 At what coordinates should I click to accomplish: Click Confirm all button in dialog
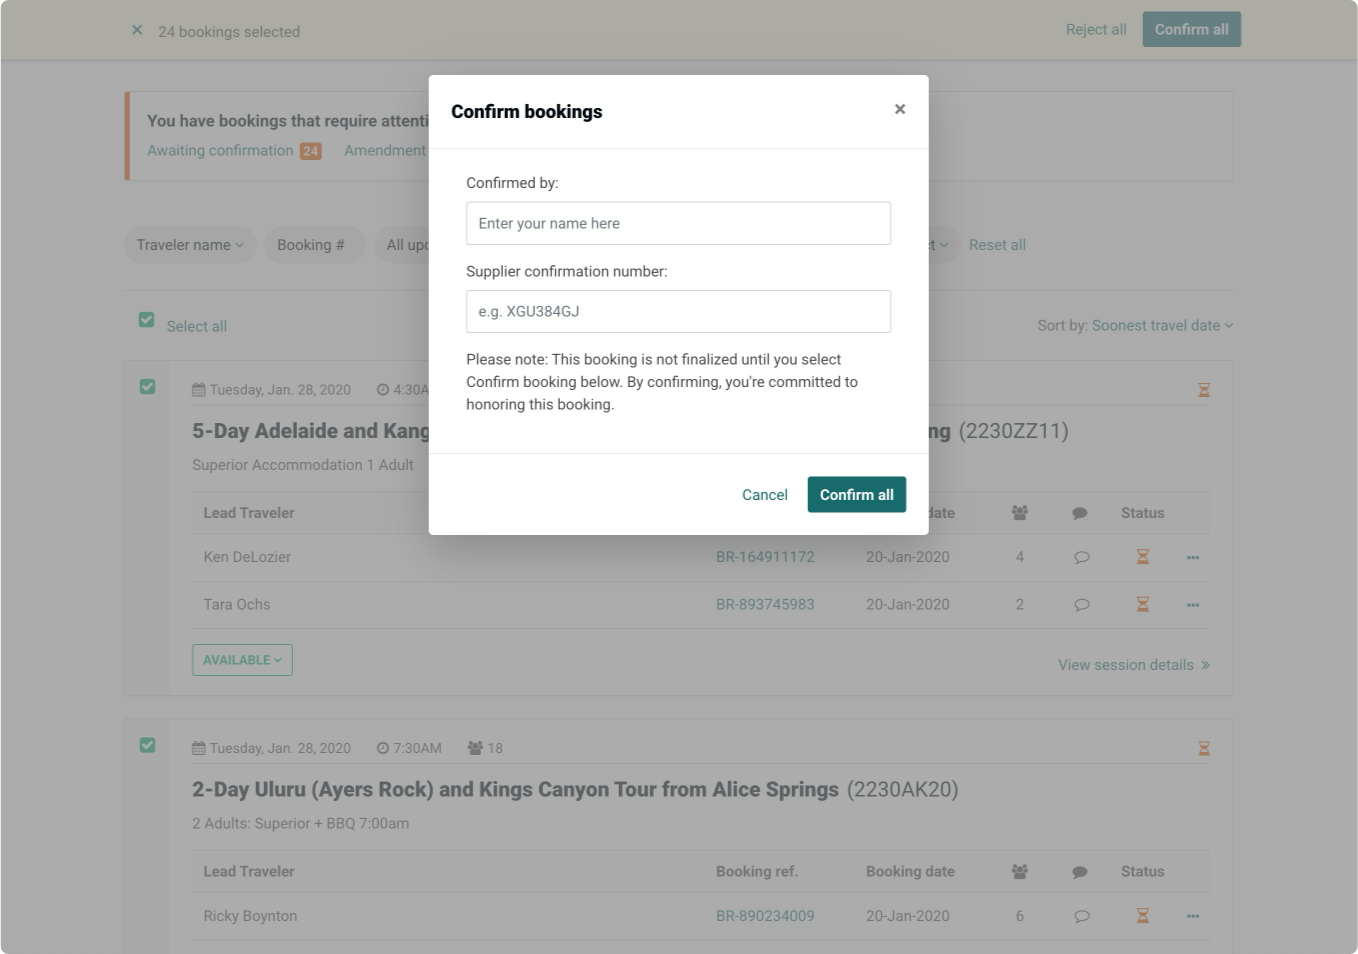pyautogui.click(x=857, y=494)
